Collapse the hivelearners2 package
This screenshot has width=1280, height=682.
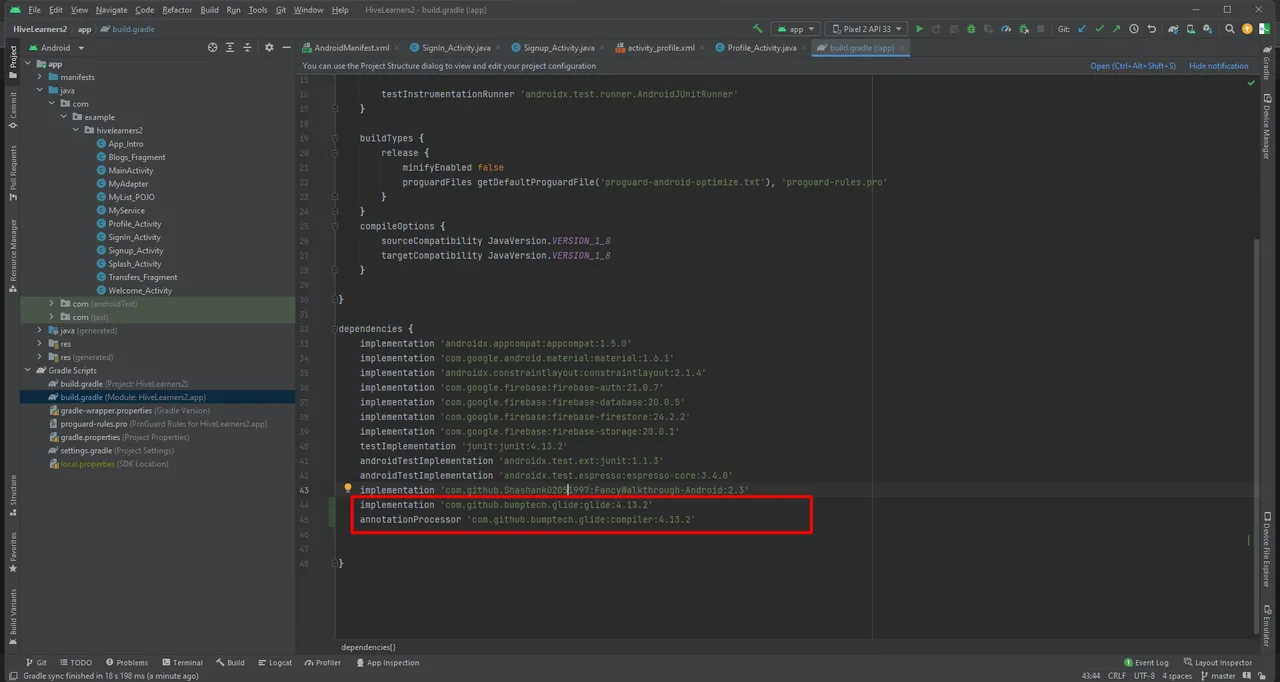coord(76,130)
